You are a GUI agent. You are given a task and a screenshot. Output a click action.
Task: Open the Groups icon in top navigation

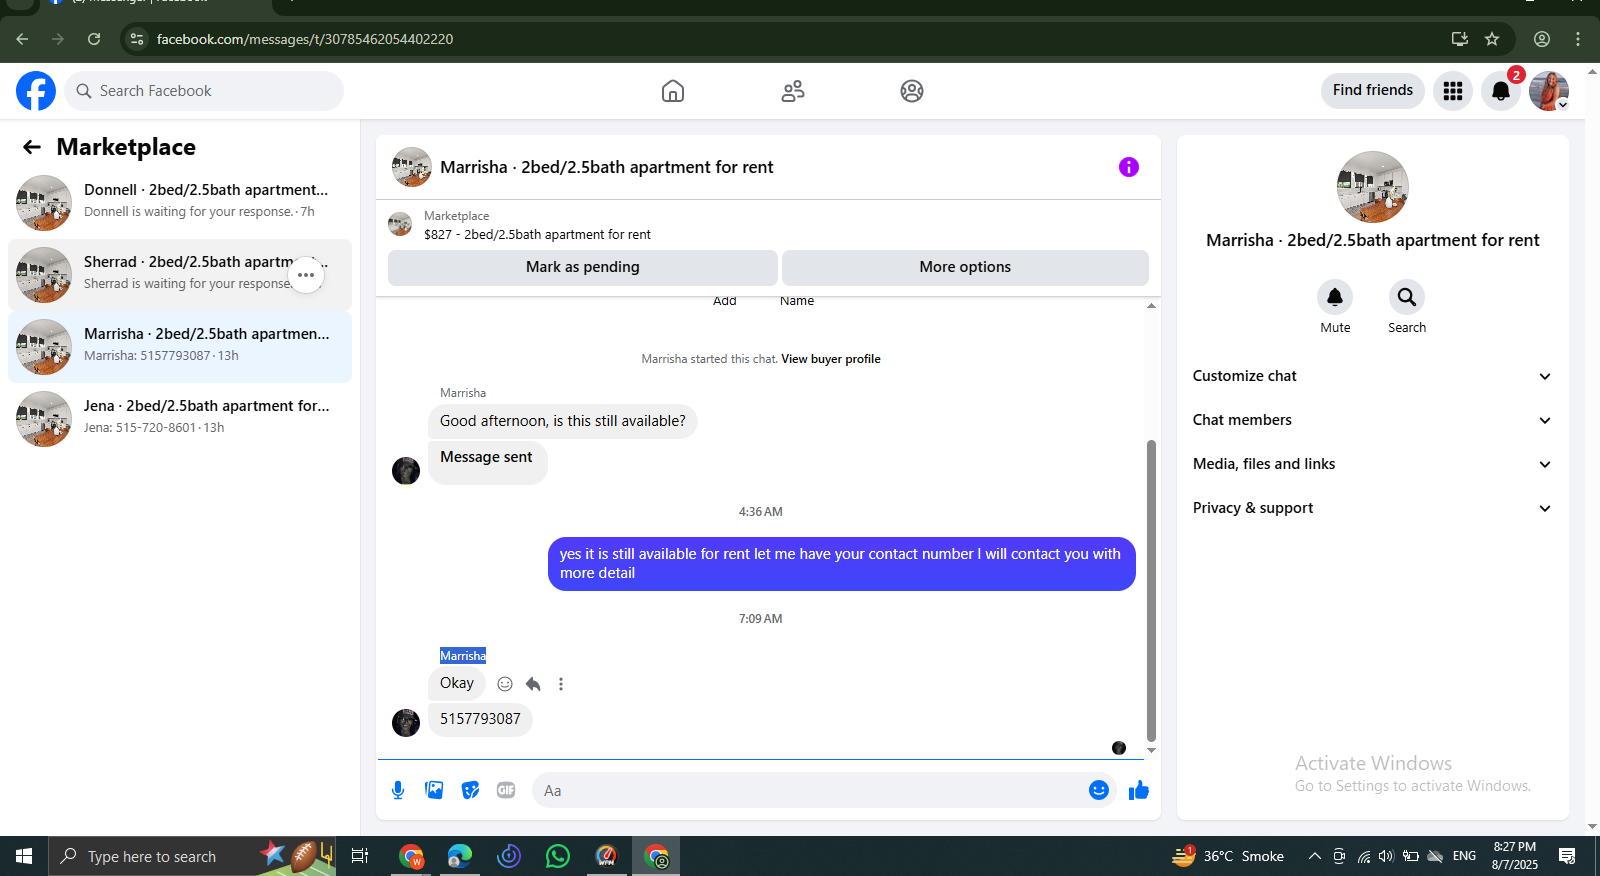click(912, 91)
